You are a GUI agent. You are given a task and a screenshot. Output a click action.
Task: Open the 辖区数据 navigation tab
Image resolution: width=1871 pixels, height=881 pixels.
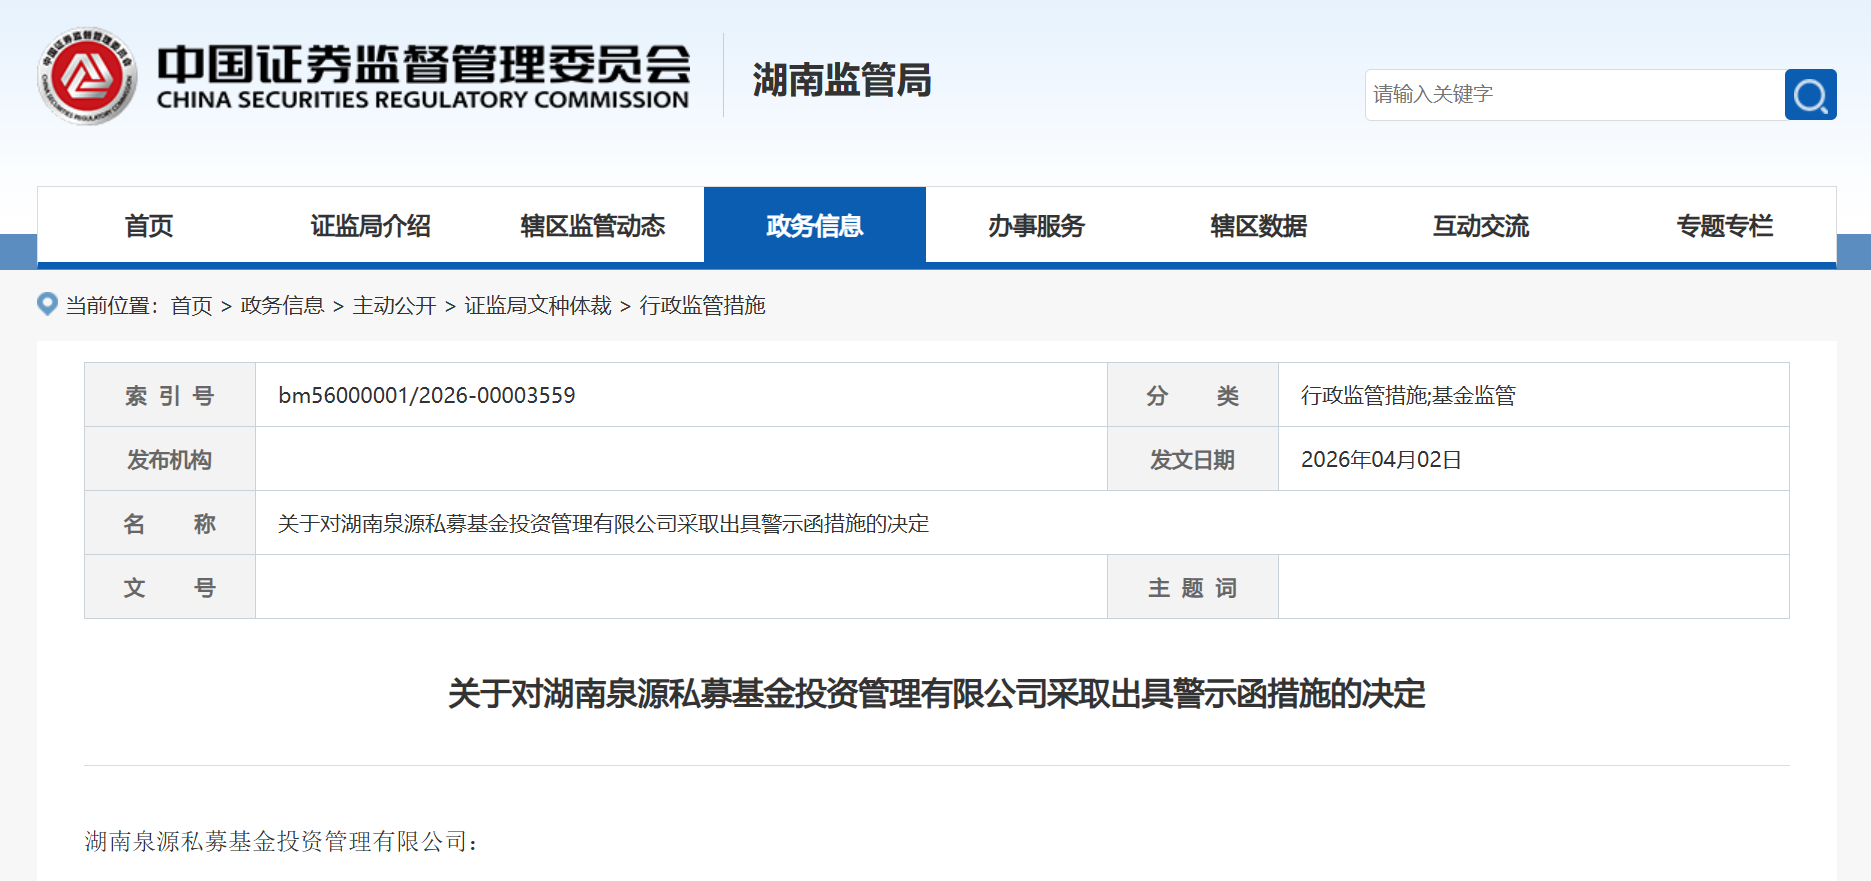coord(1258,226)
